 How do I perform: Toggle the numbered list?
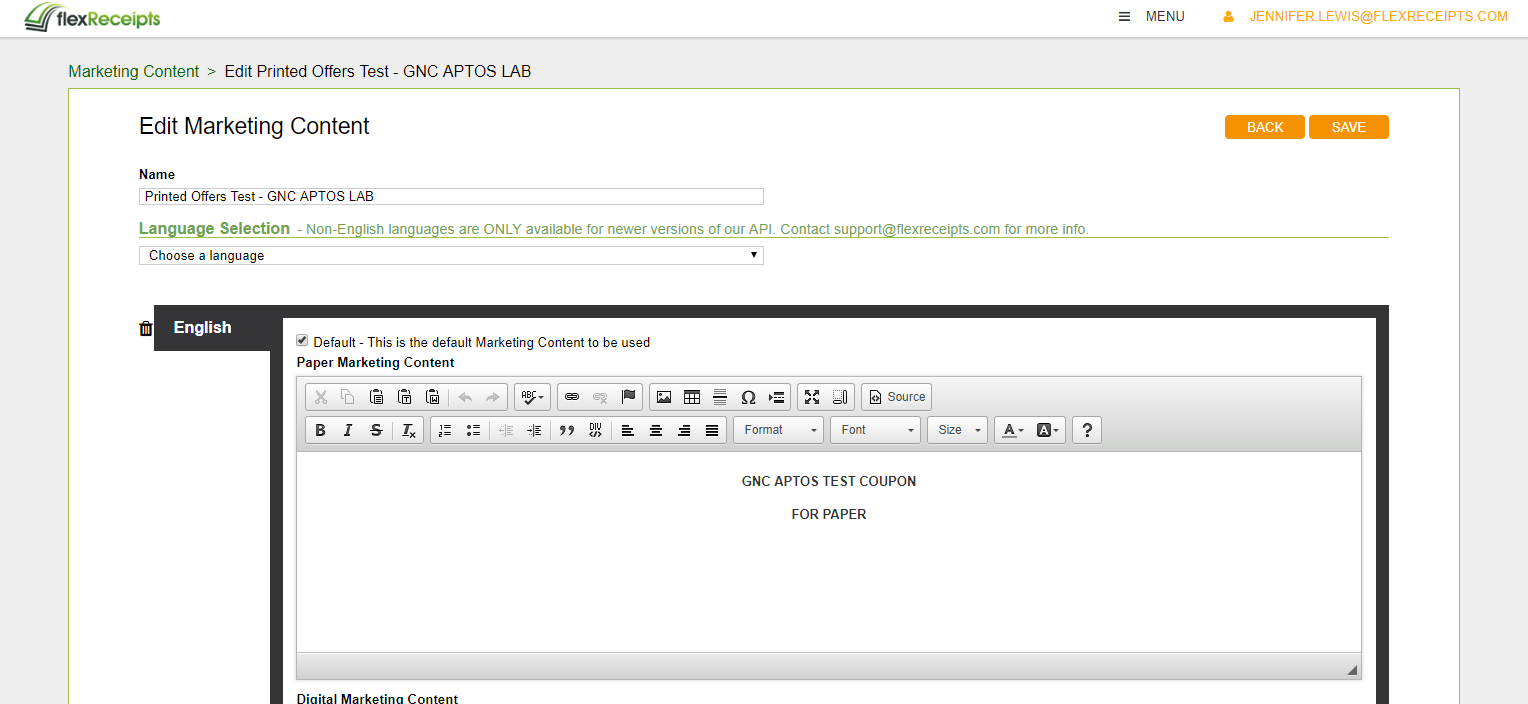click(x=445, y=430)
